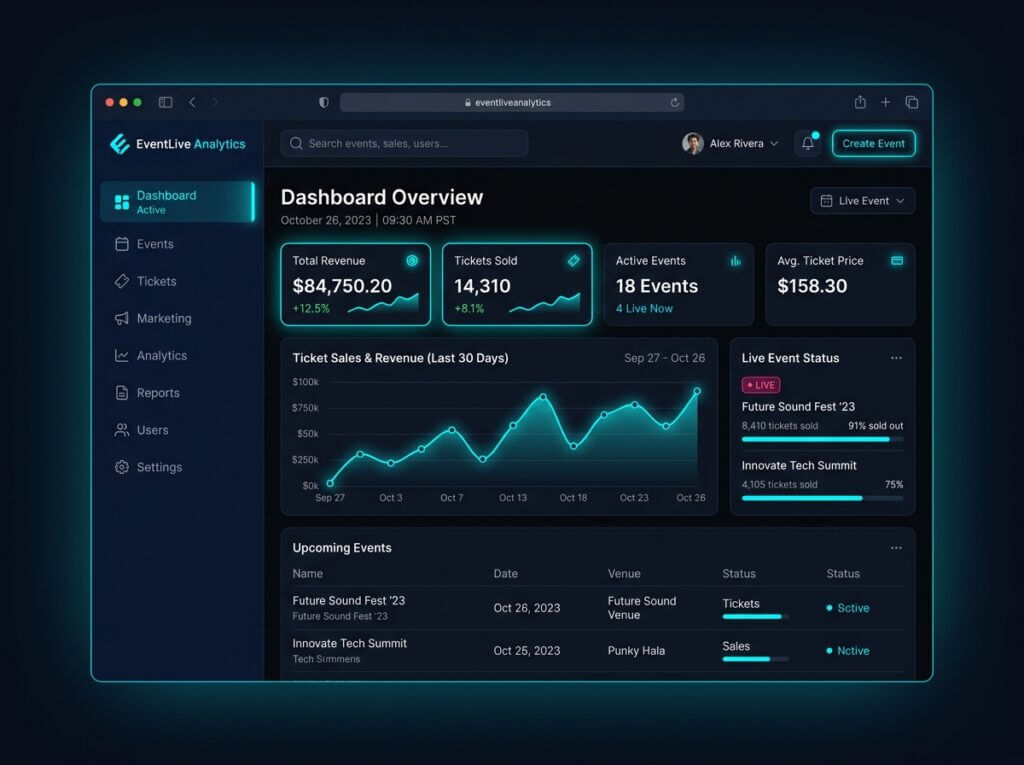Open Innovate Tech Summit table row
This screenshot has width=1024, height=765.
coord(598,651)
